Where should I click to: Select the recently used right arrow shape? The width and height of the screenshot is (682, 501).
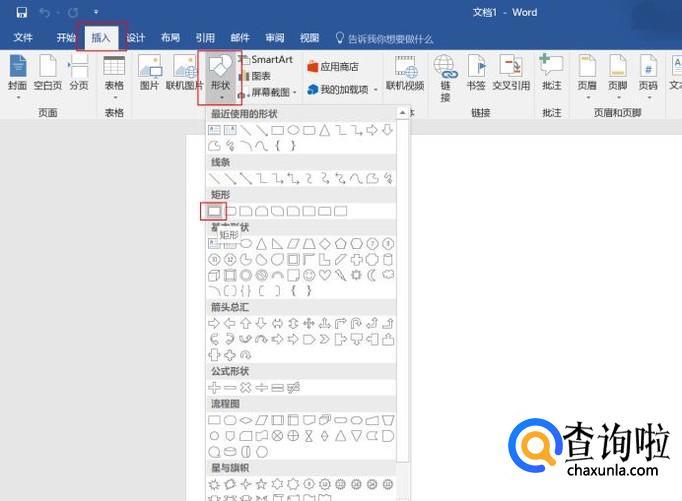[x=372, y=130]
